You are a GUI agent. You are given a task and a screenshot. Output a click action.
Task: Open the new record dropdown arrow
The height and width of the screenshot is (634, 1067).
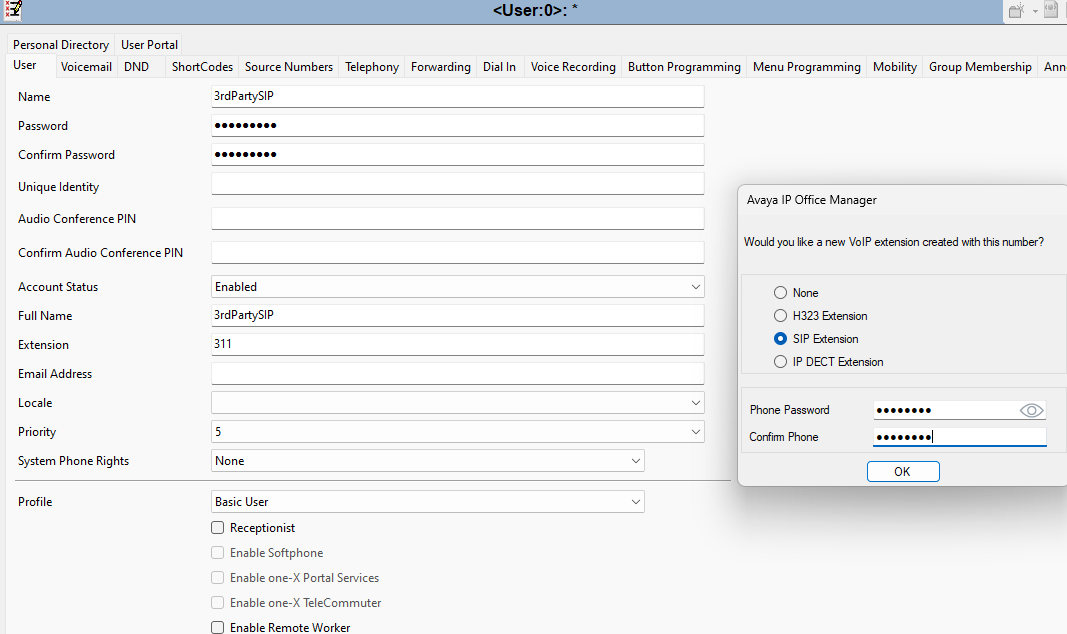[x=1035, y=11]
